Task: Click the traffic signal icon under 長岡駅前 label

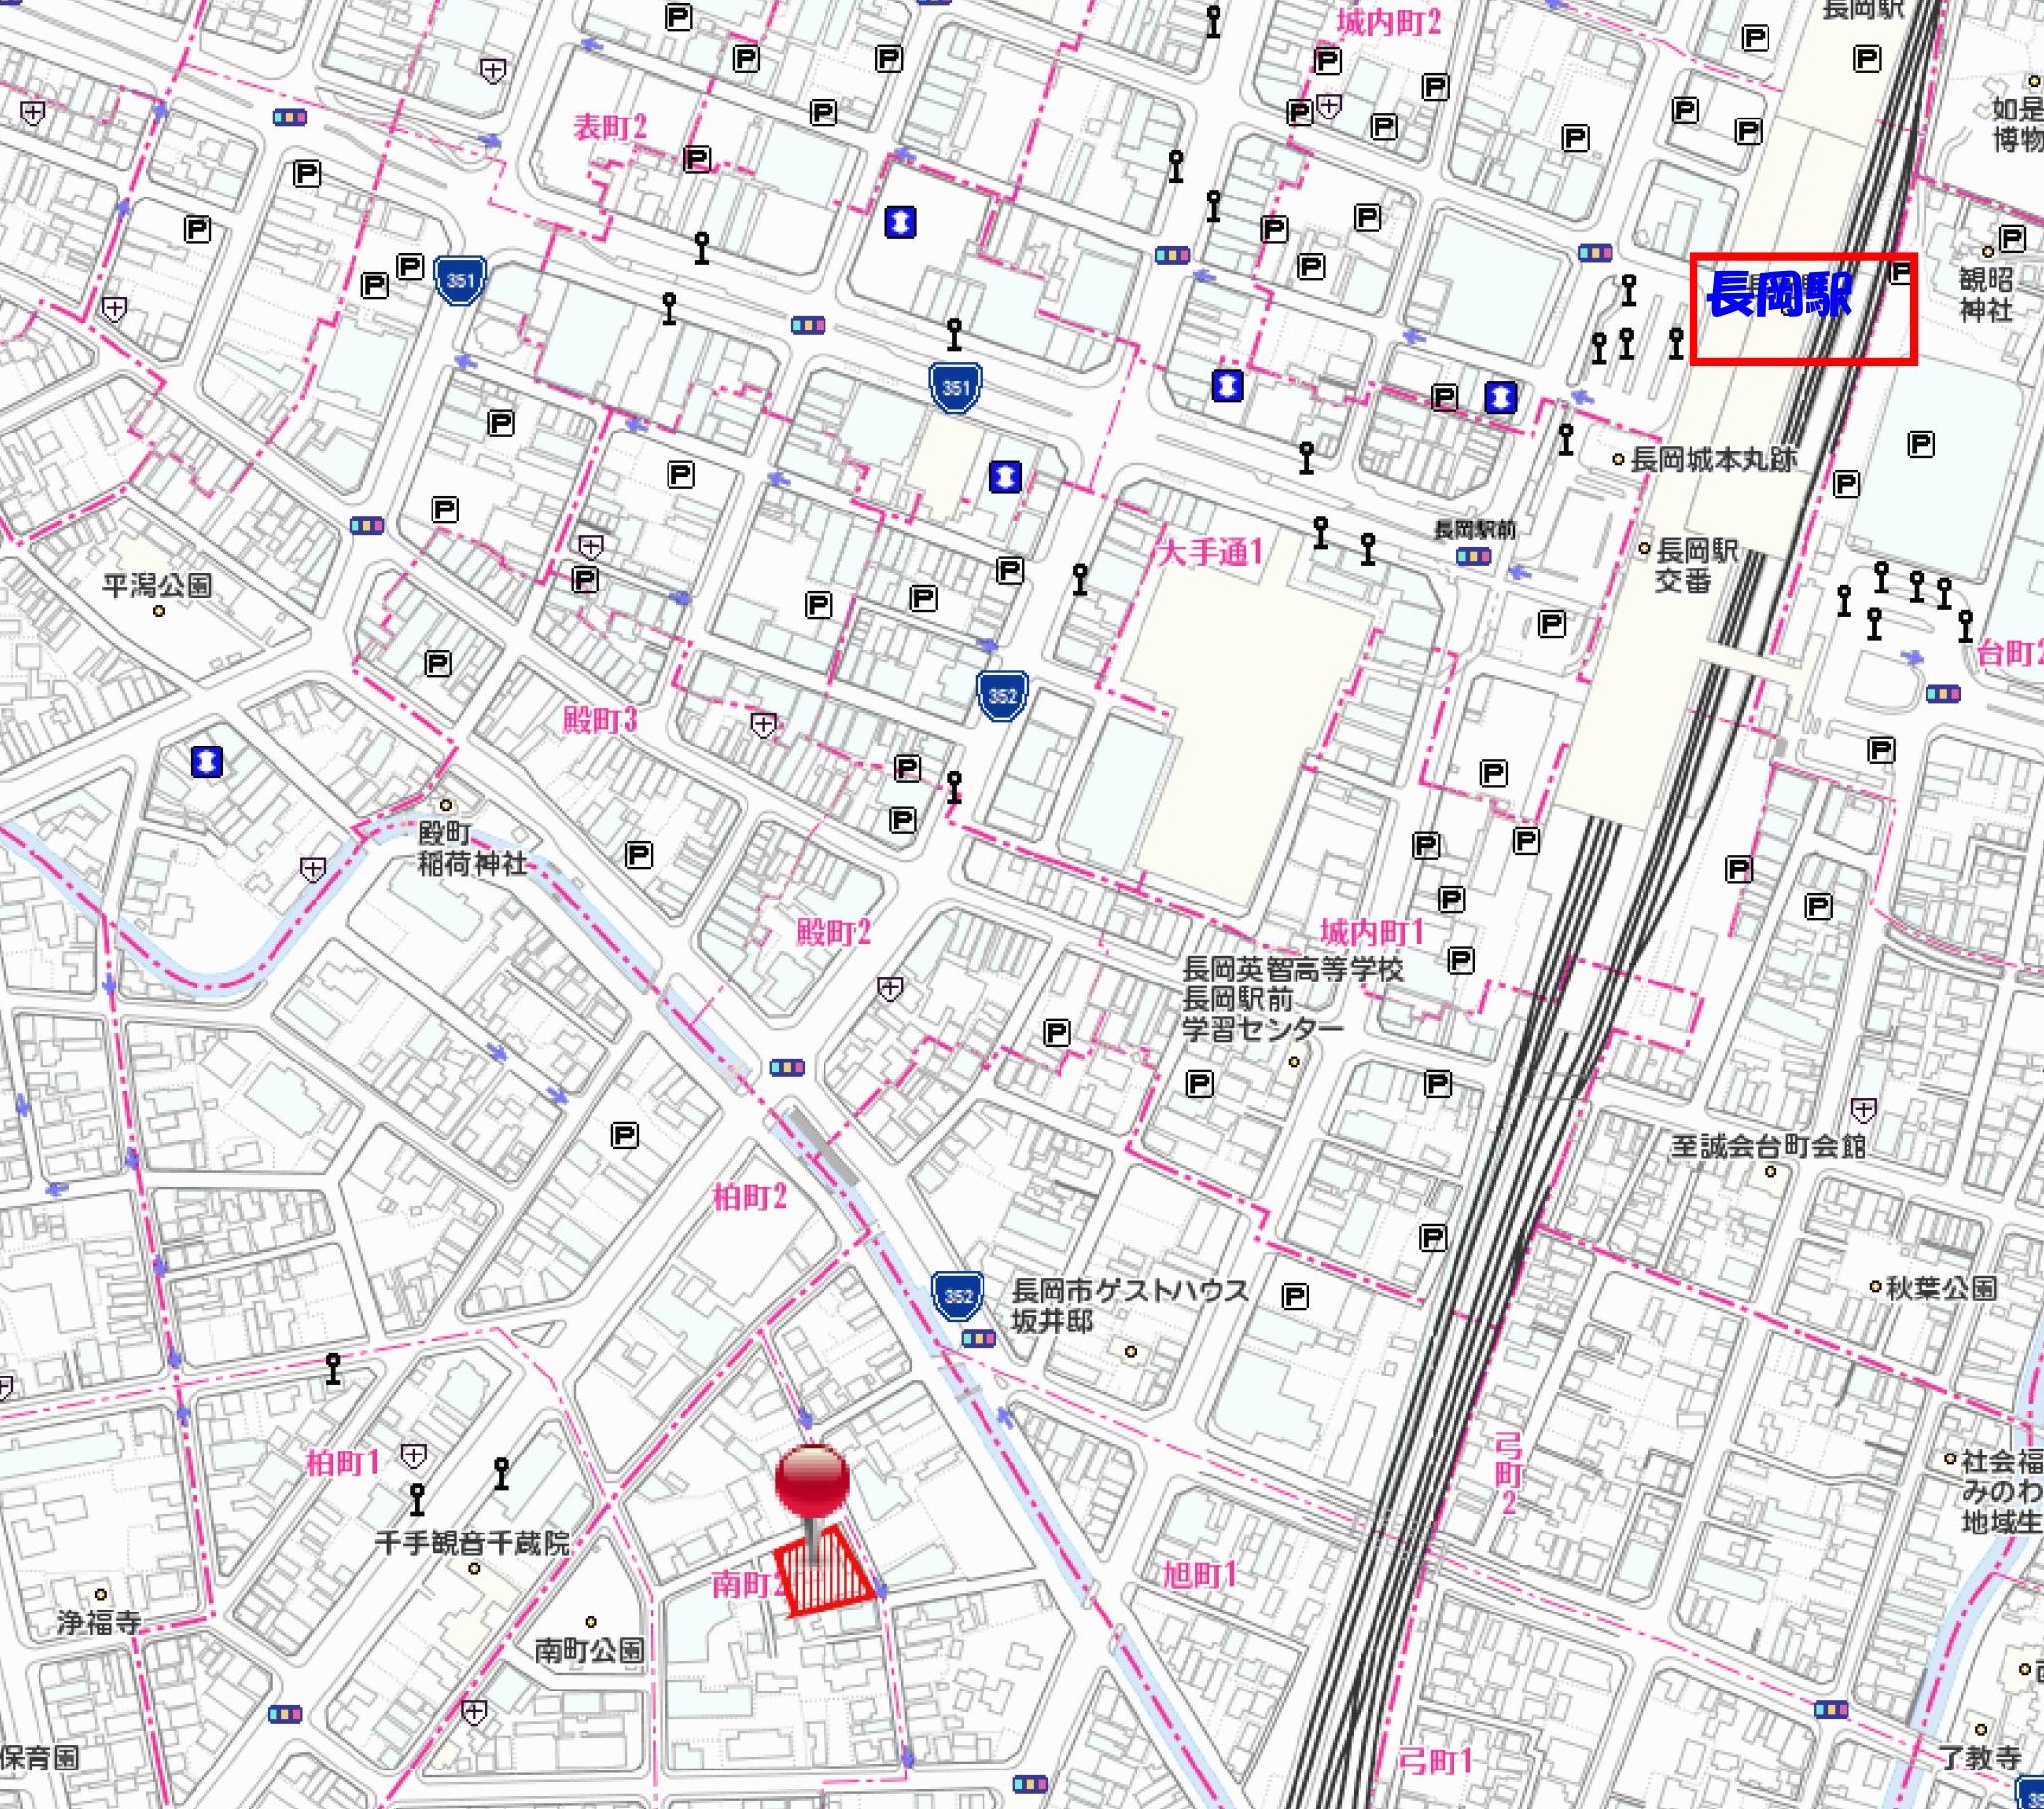Action: [1473, 557]
